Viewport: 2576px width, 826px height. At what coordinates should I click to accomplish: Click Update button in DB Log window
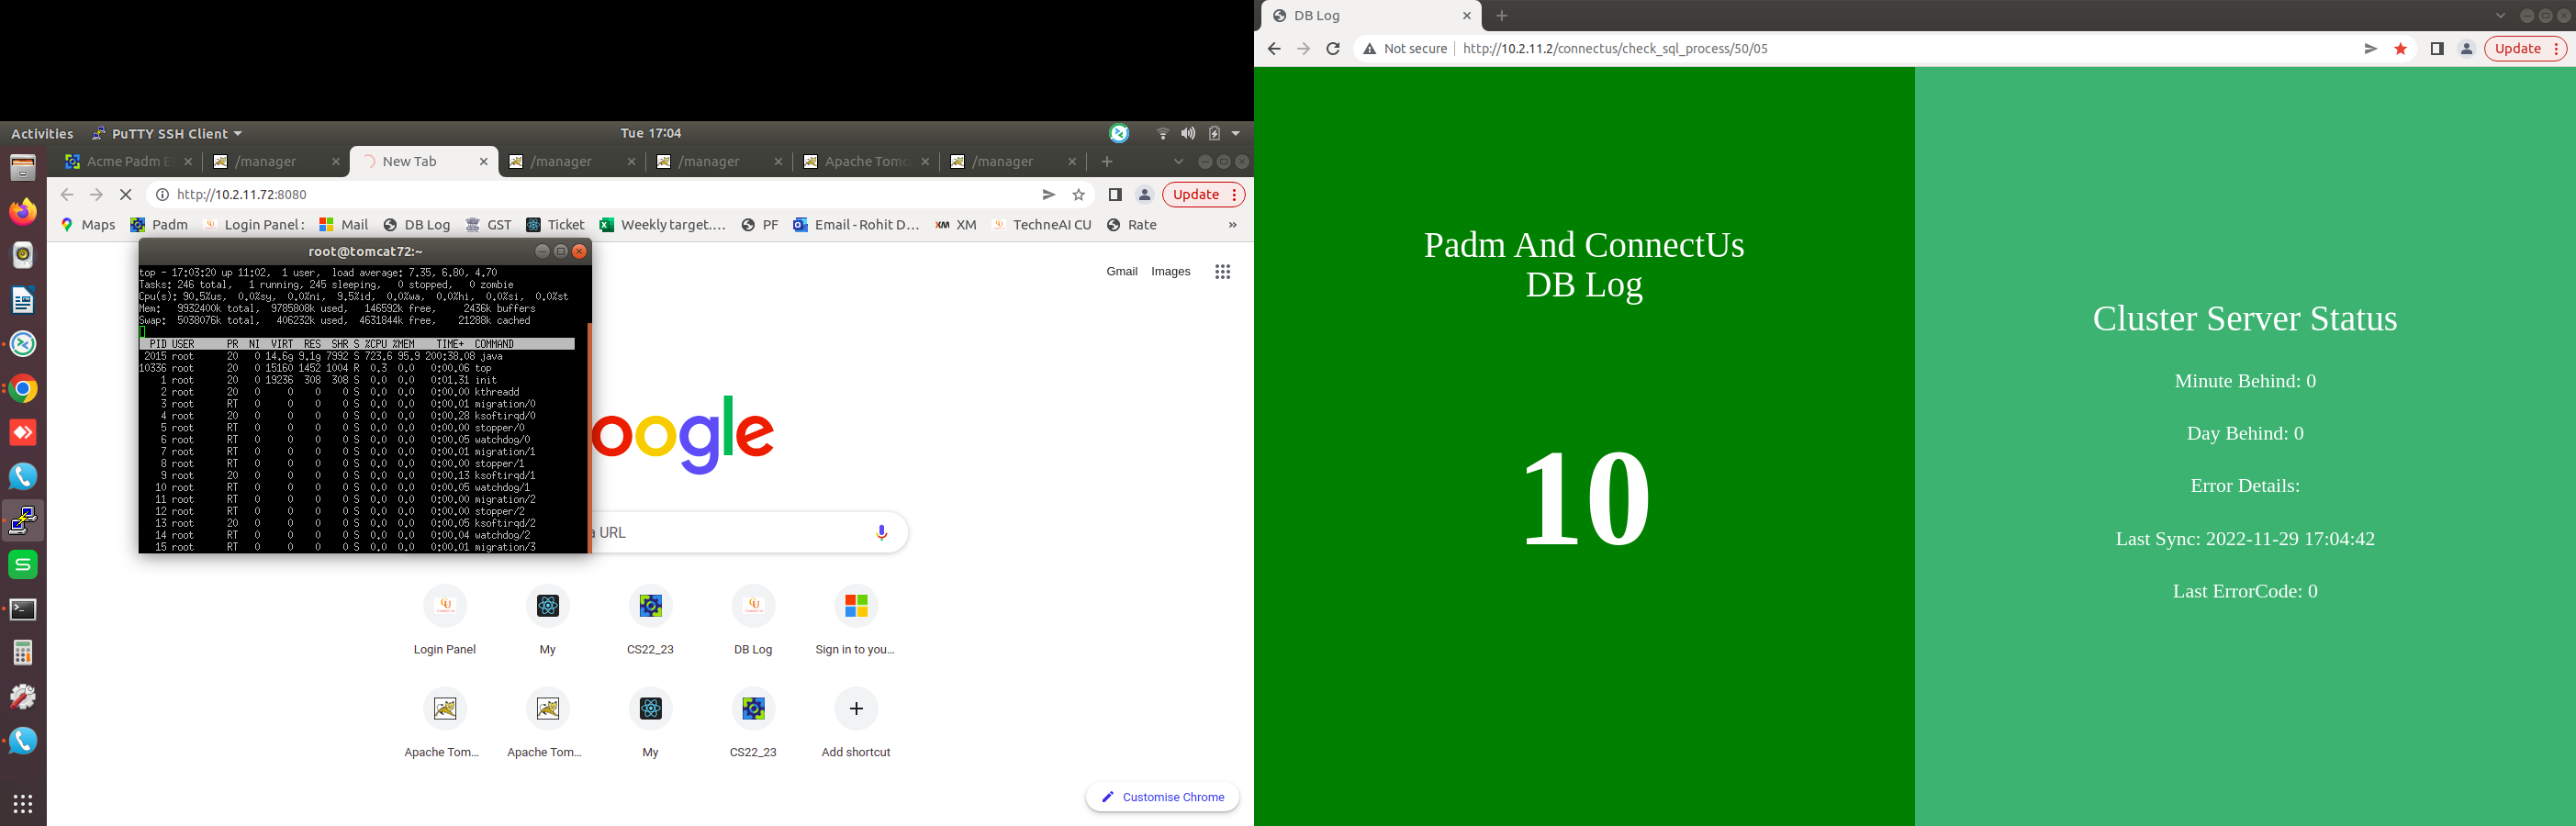pos(2525,48)
